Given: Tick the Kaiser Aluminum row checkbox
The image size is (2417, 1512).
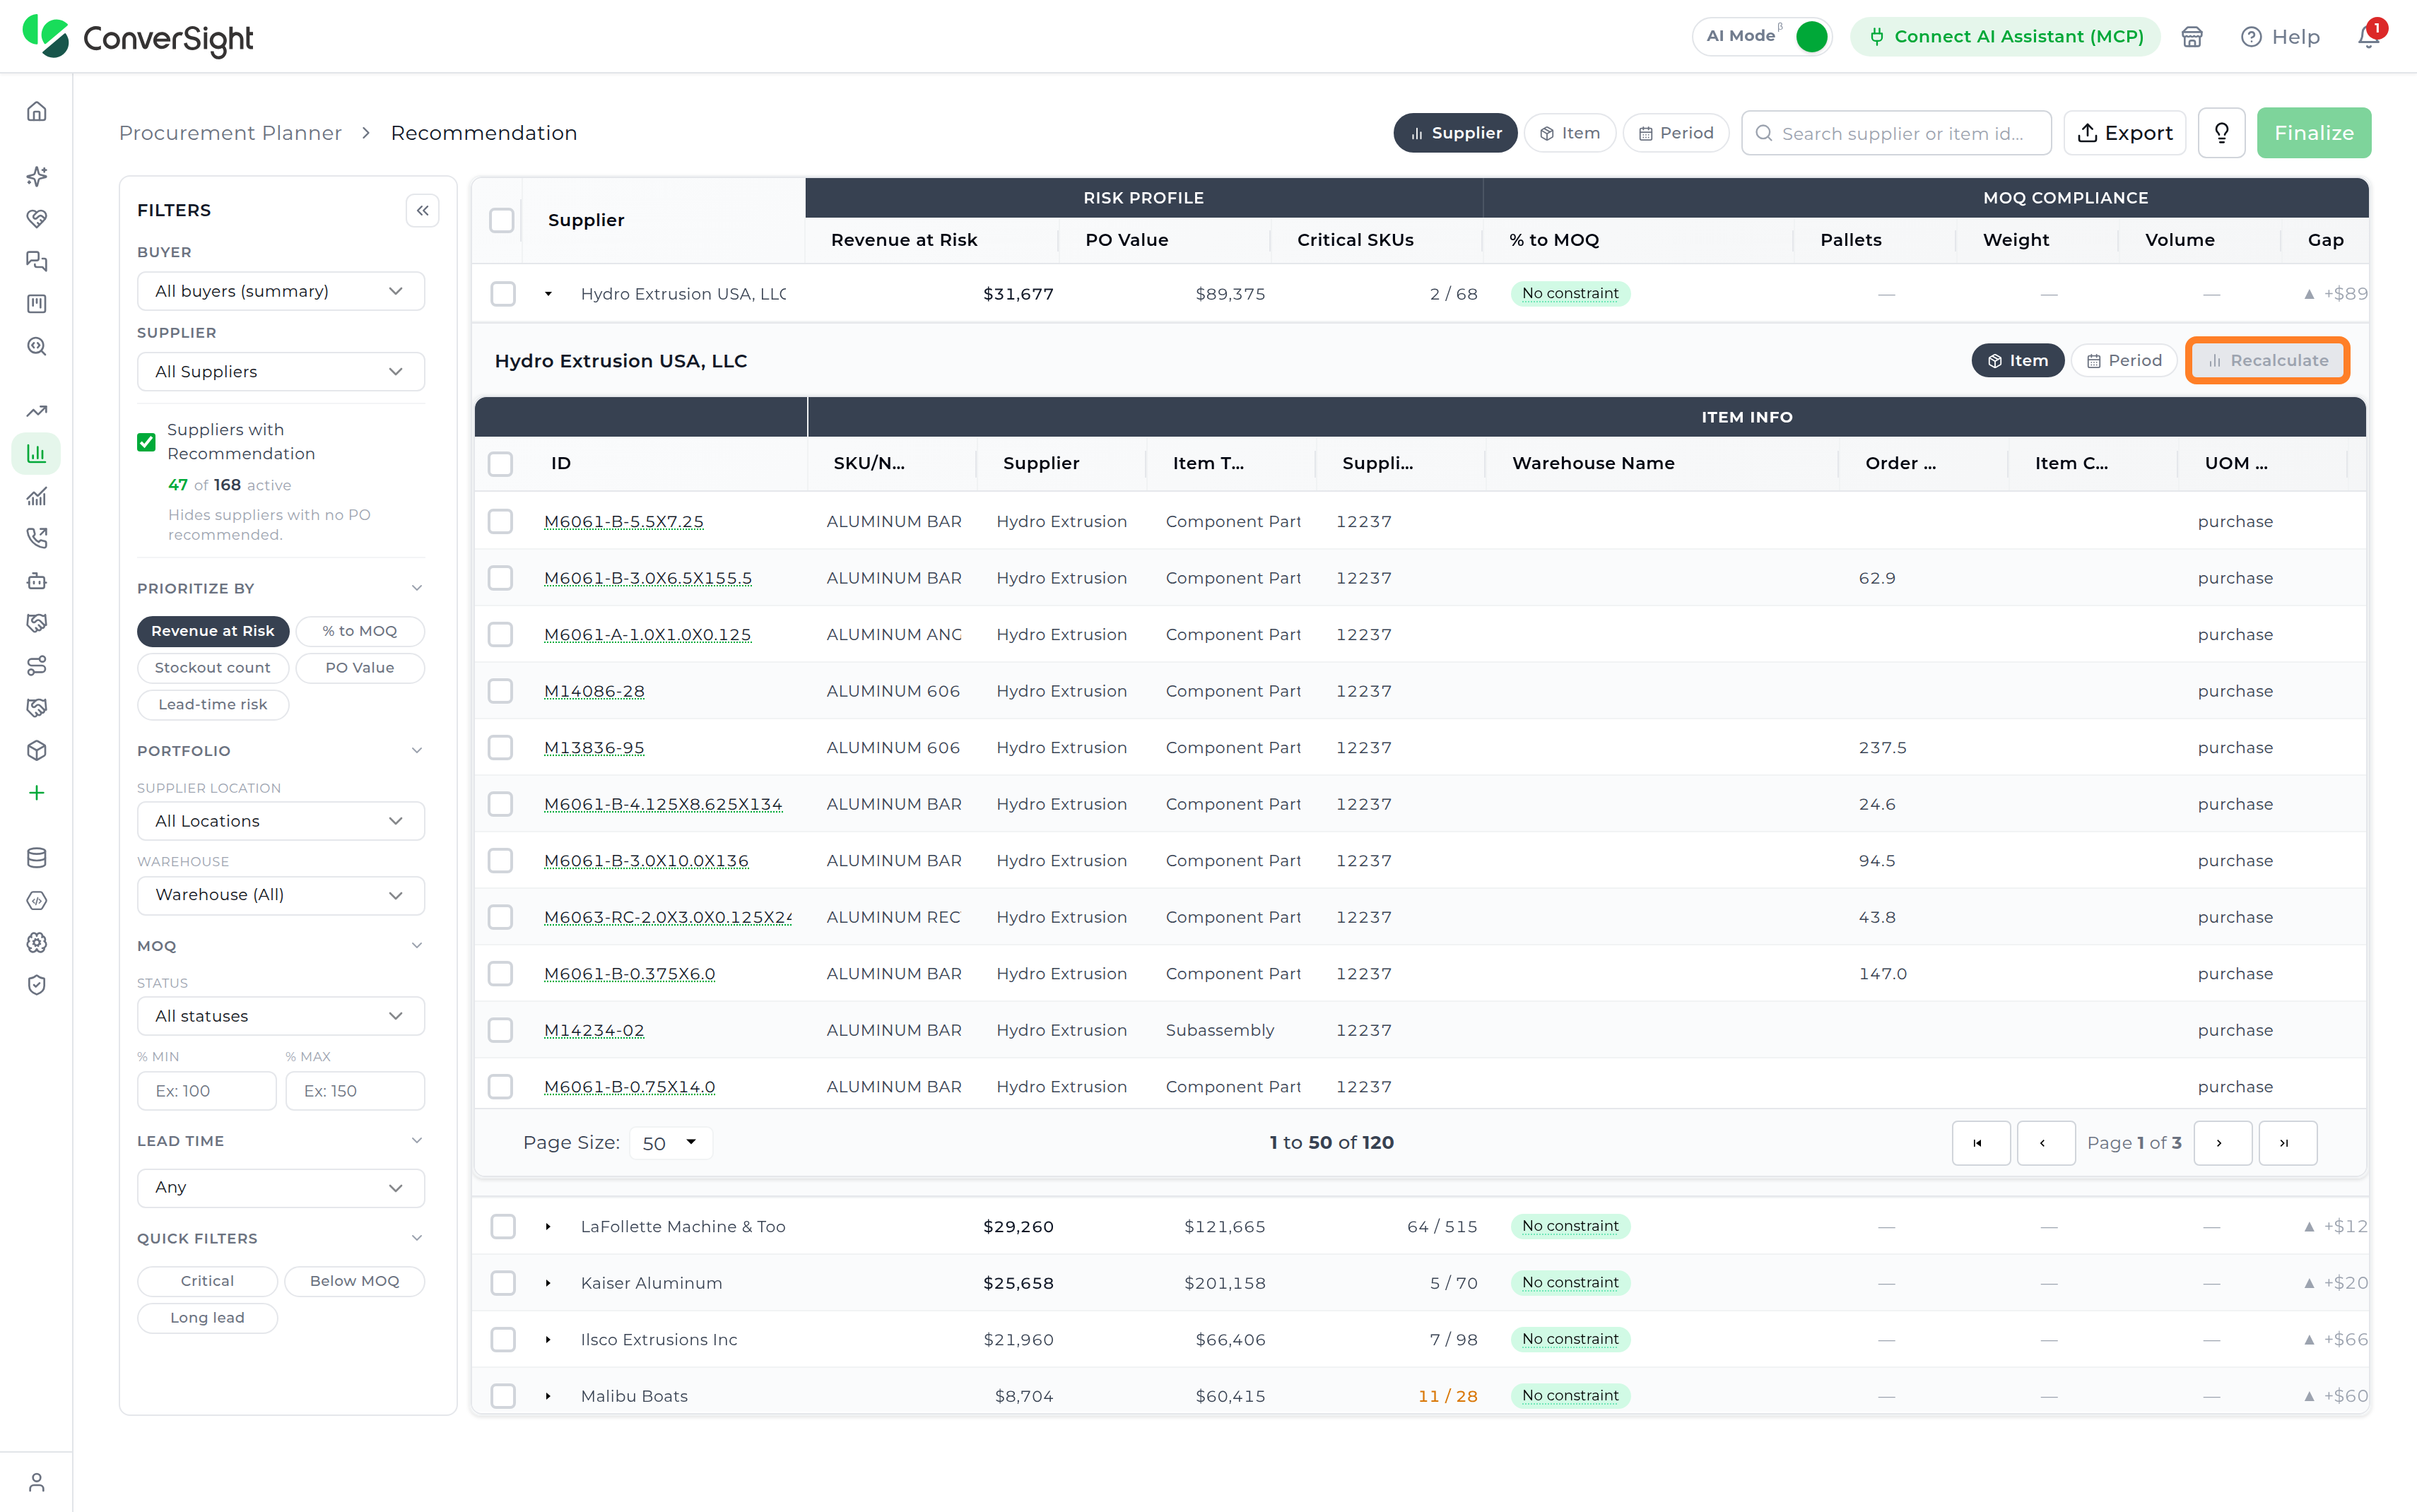Looking at the screenshot, I should click(x=503, y=1283).
